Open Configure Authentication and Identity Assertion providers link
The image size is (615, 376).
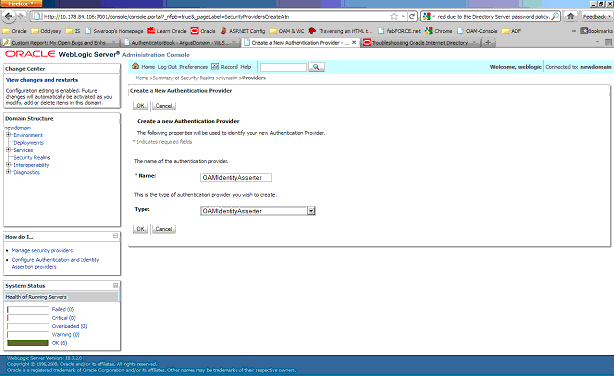click(55, 263)
